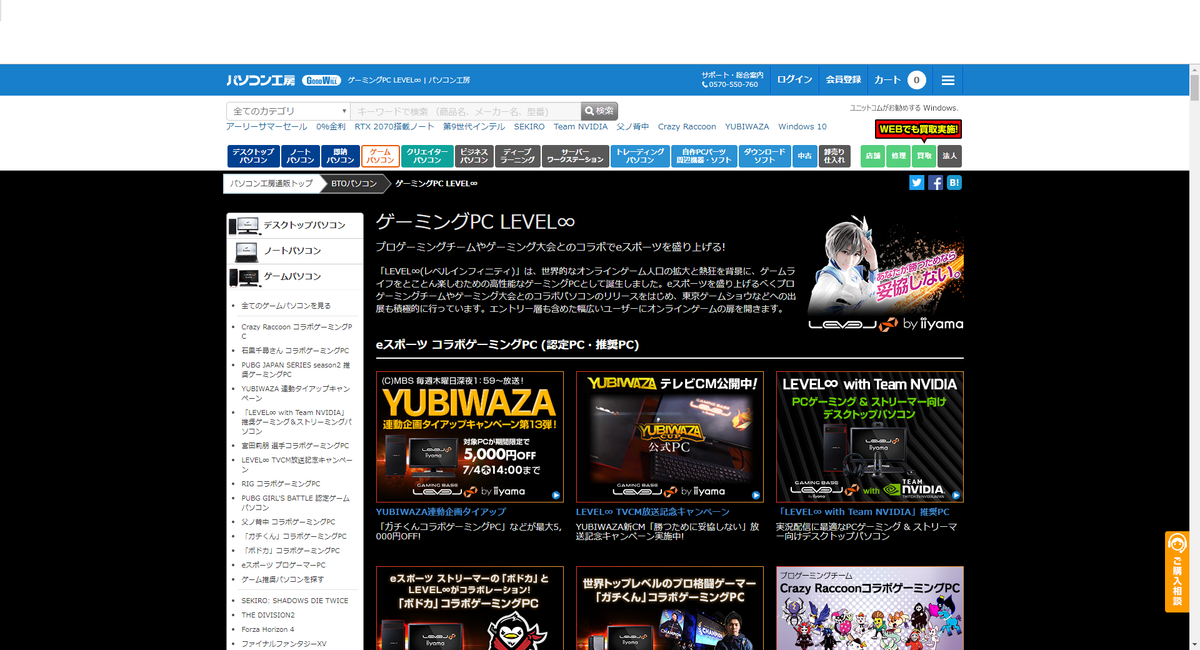The height and width of the screenshot is (650, 1200).
Task: Click the LEVEL∞ by iiyama character banner
Action: pos(886,271)
